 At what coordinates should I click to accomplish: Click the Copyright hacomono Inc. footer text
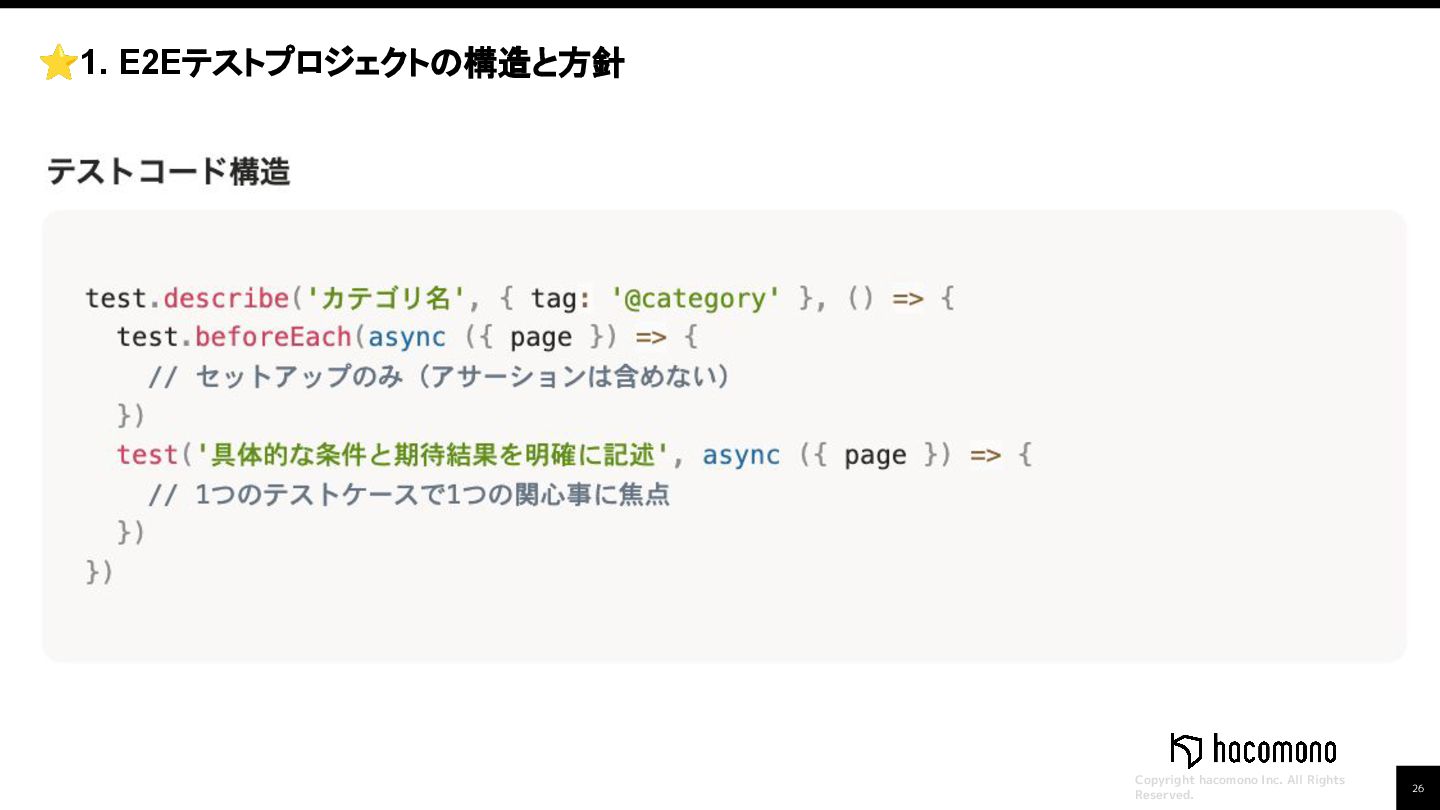tap(1239, 787)
